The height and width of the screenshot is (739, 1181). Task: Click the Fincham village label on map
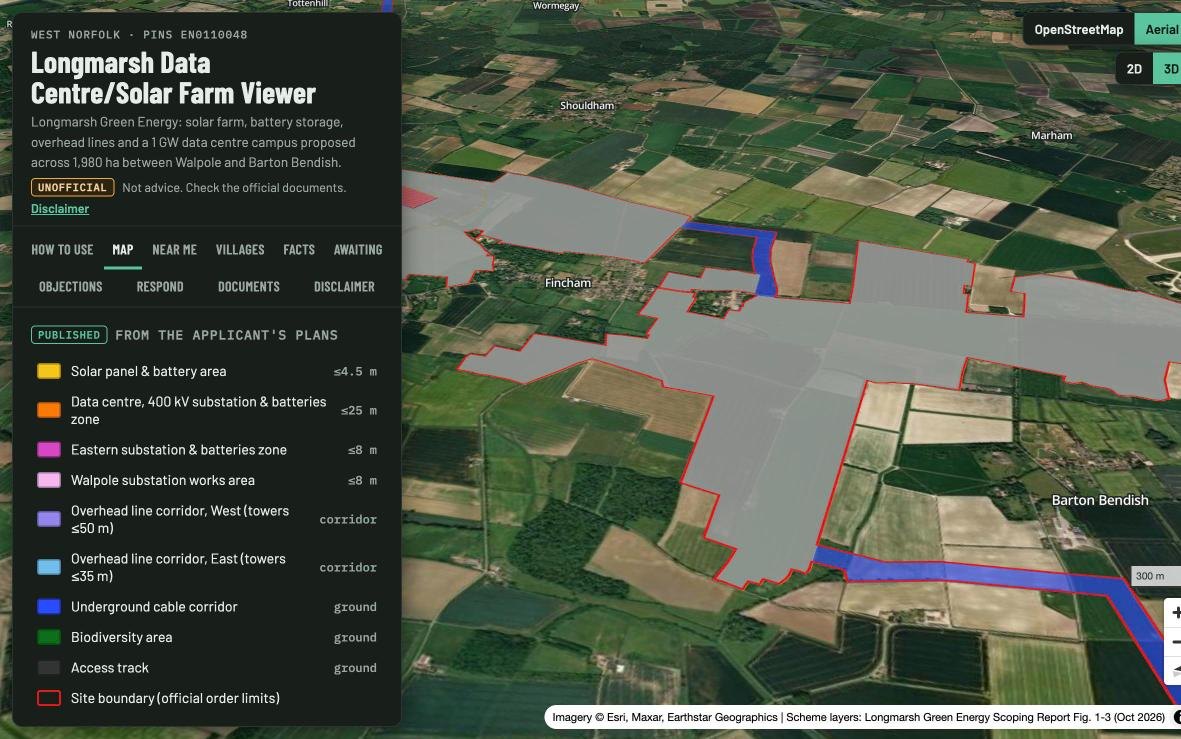[568, 282]
